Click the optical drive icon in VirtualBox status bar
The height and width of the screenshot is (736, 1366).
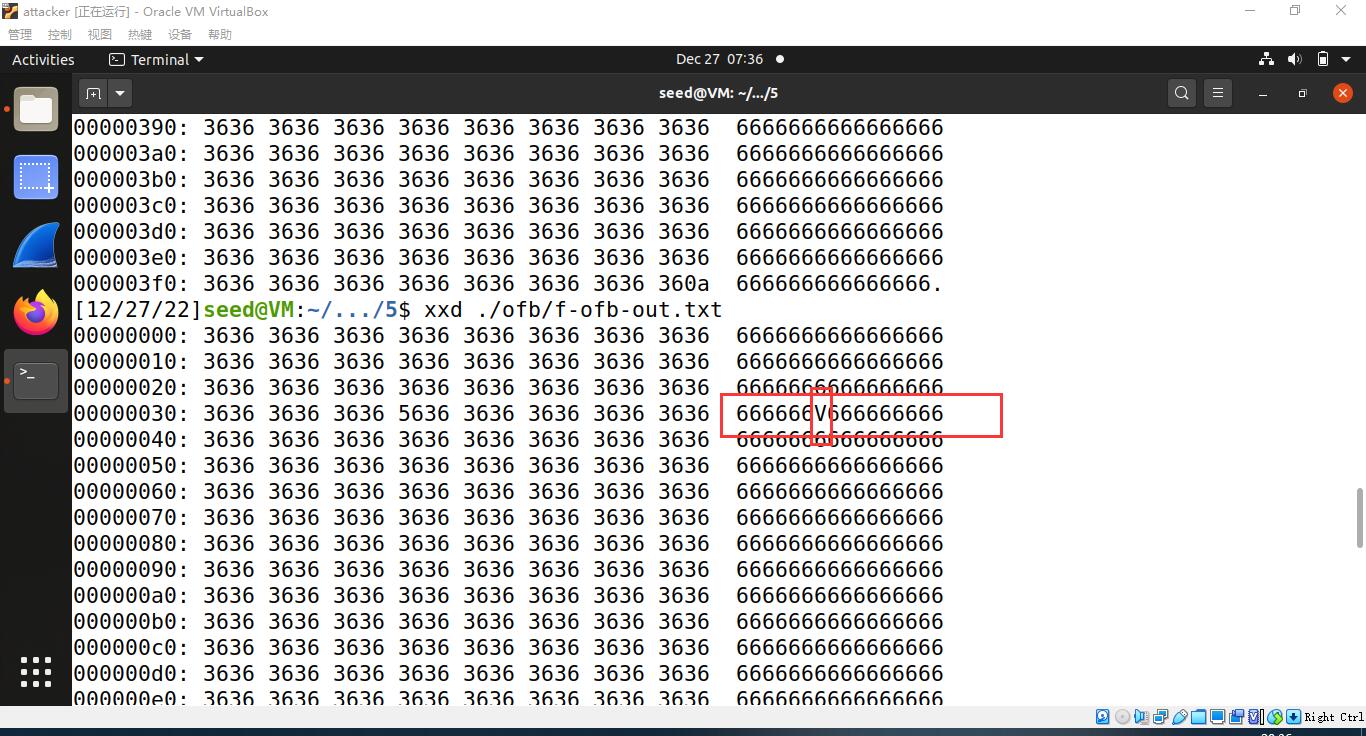pyautogui.click(x=1122, y=717)
